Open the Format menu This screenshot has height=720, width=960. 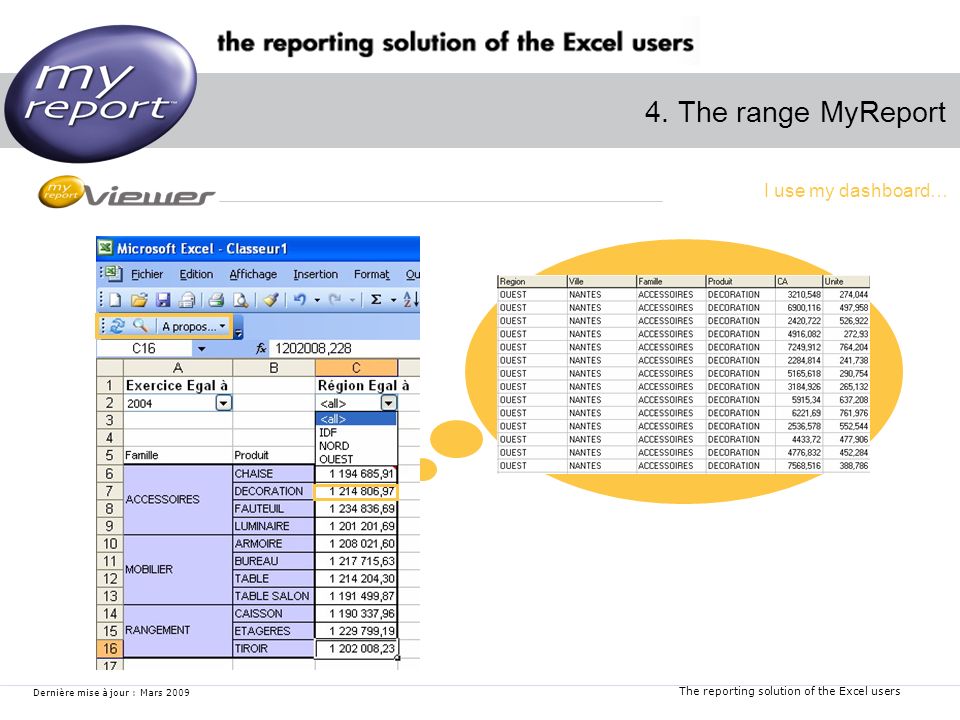(x=372, y=274)
